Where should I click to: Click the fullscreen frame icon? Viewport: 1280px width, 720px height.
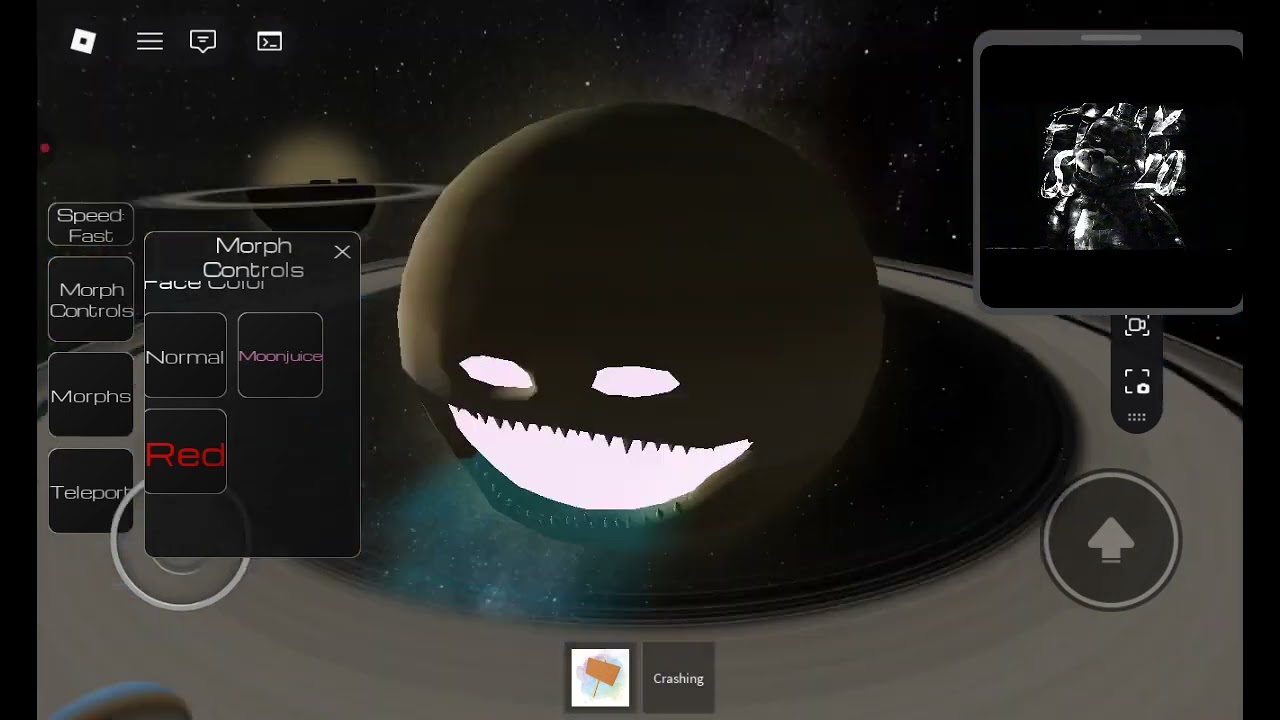pos(1137,381)
